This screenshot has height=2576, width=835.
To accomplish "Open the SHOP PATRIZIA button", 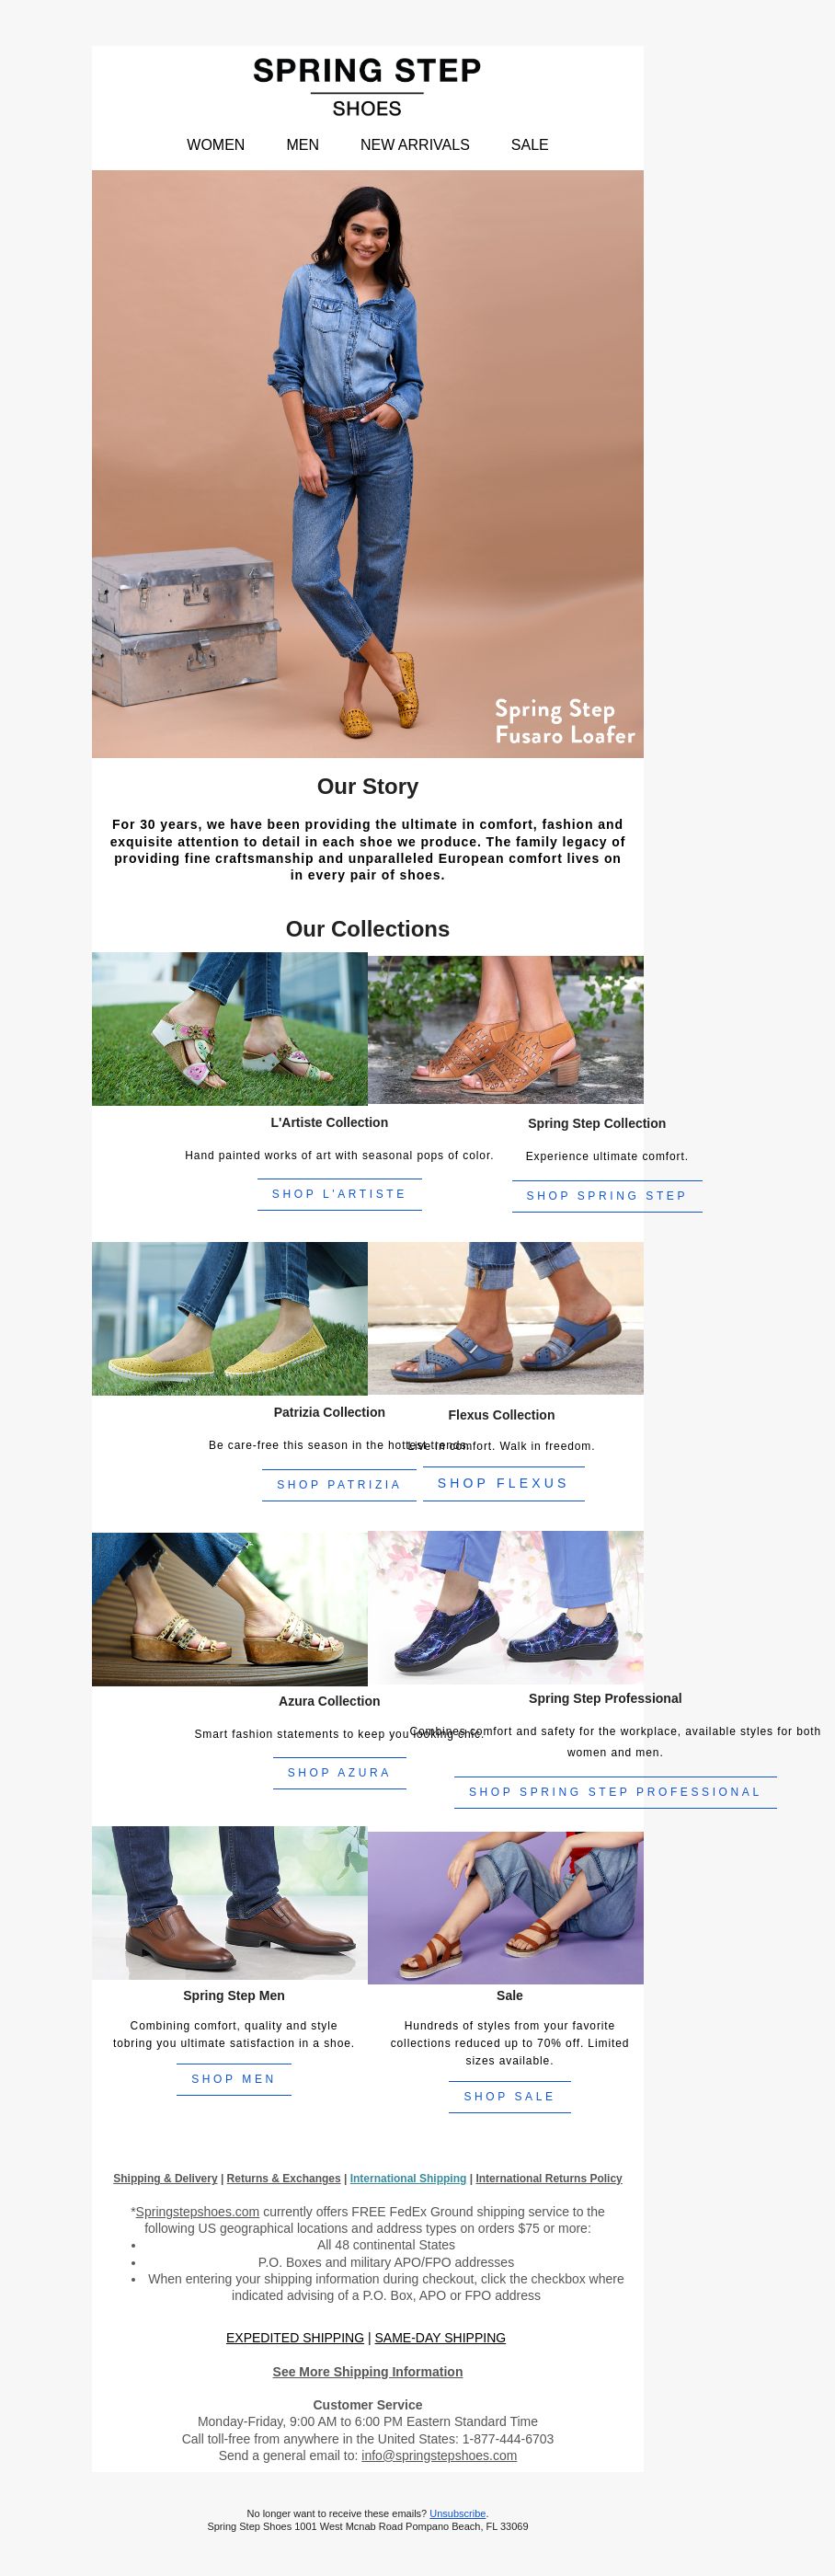I will click(339, 1485).
